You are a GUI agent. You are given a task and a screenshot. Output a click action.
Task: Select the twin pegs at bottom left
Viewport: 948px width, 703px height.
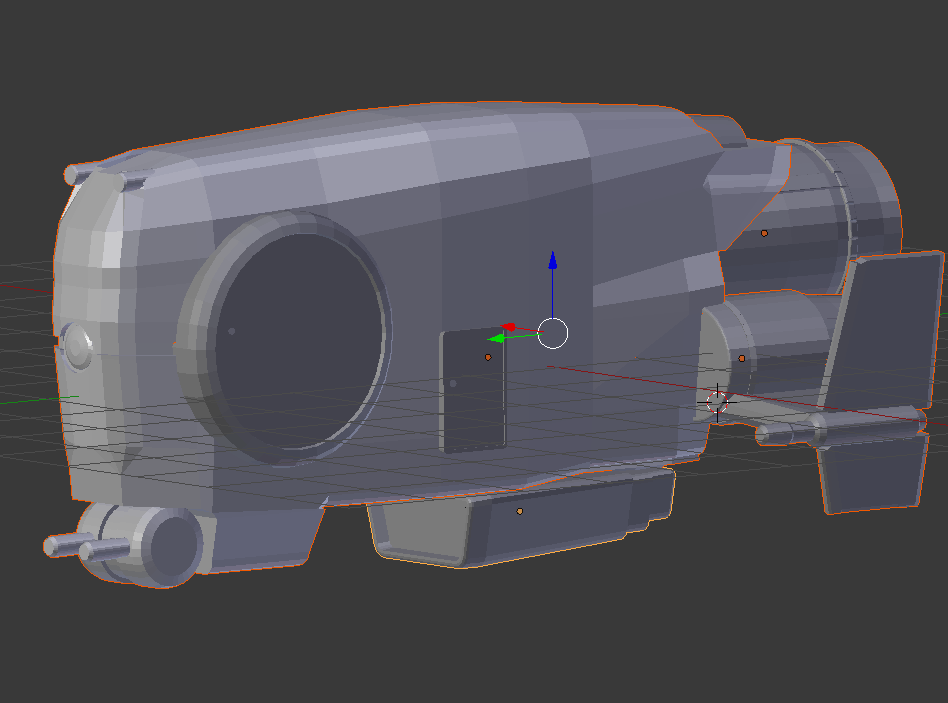click(x=86, y=548)
